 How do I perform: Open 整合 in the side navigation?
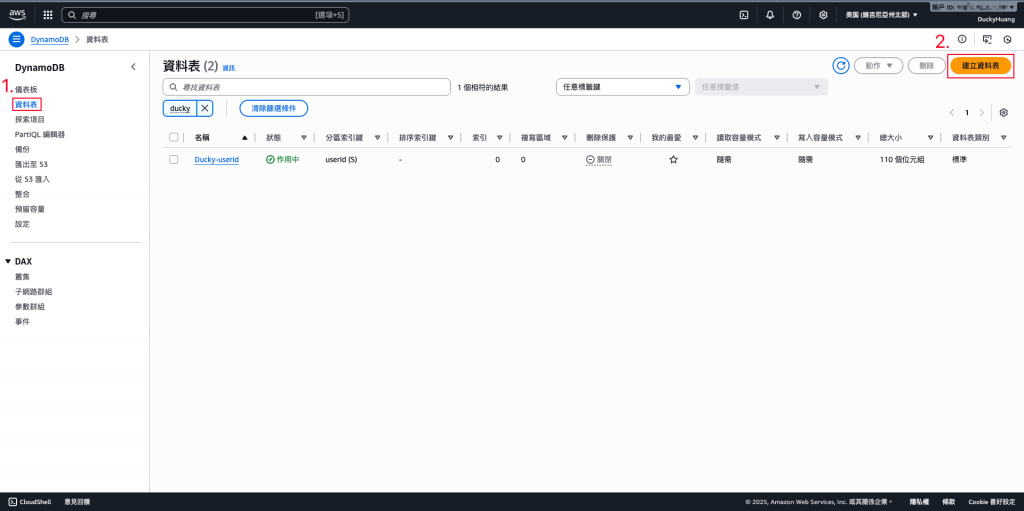22,194
